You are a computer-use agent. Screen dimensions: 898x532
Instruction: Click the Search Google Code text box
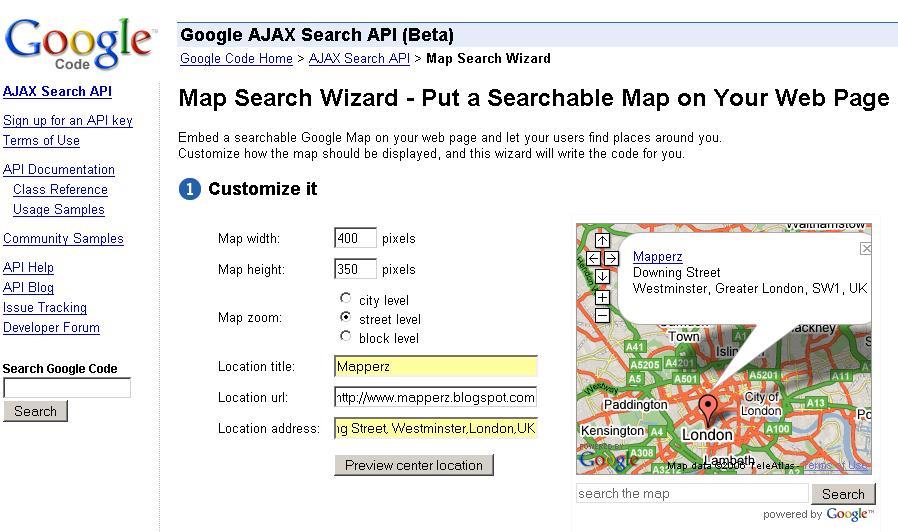point(67,388)
